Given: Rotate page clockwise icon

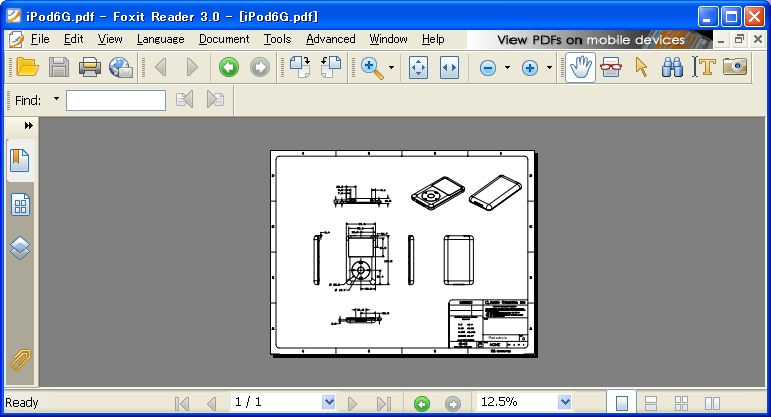Looking at the screenshot, I should tap(299, 67).
